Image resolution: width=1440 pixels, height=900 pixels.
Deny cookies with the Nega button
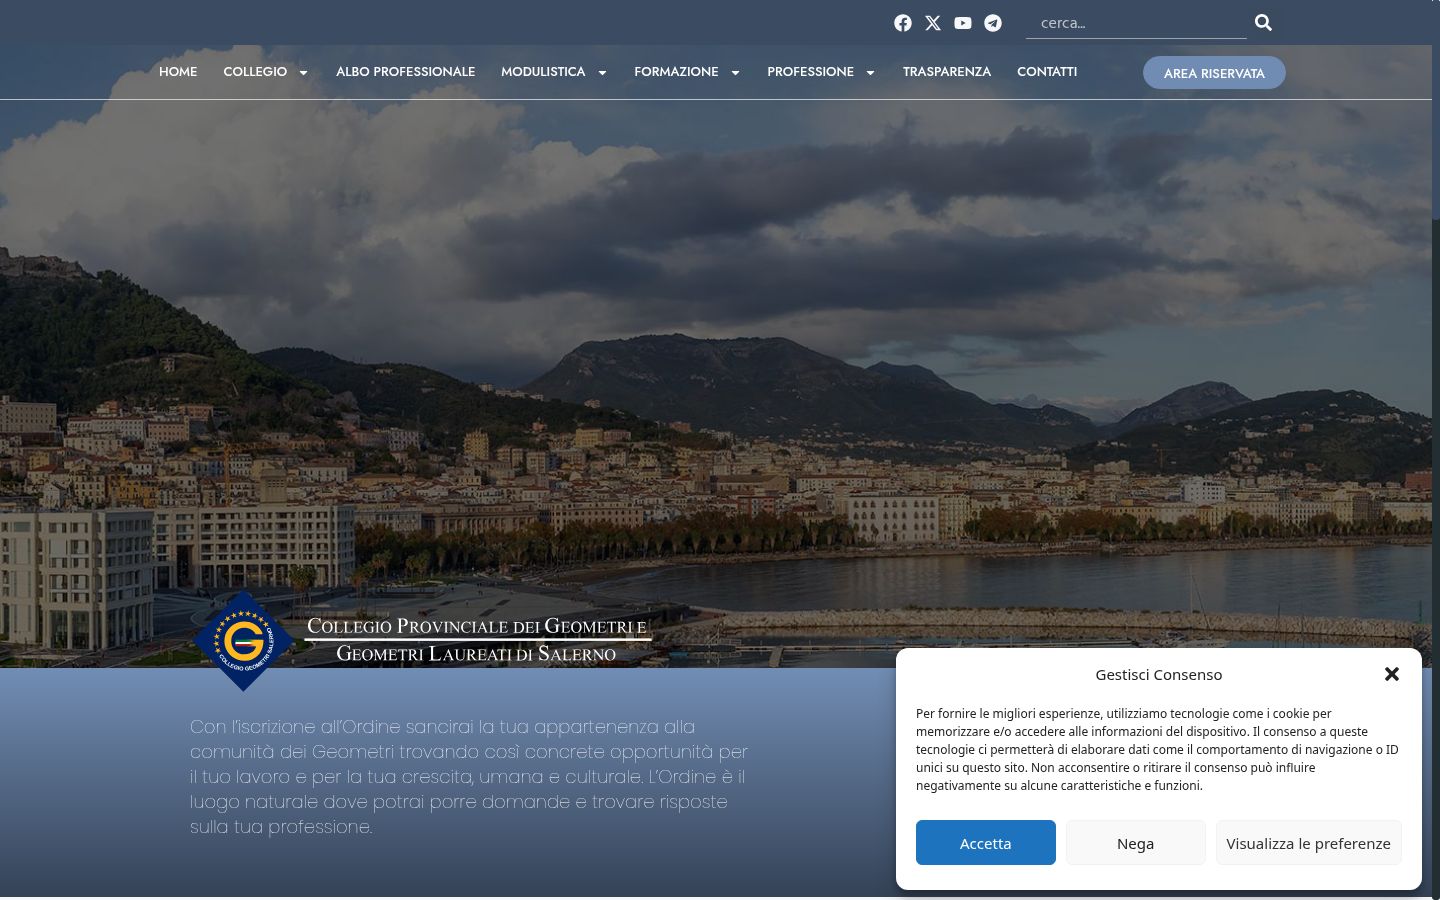click(x=1136, y=843)
